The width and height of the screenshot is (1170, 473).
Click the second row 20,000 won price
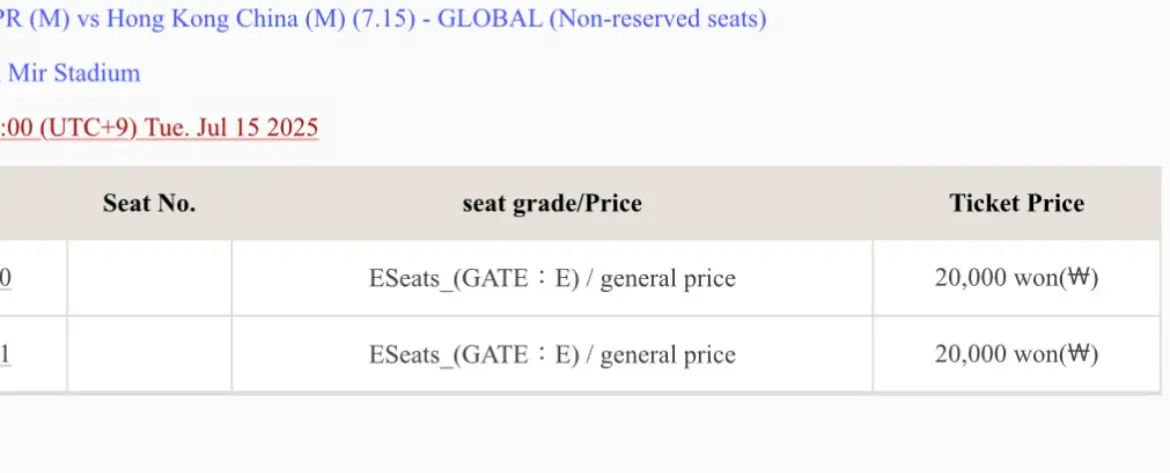[x=1017, y=354]
